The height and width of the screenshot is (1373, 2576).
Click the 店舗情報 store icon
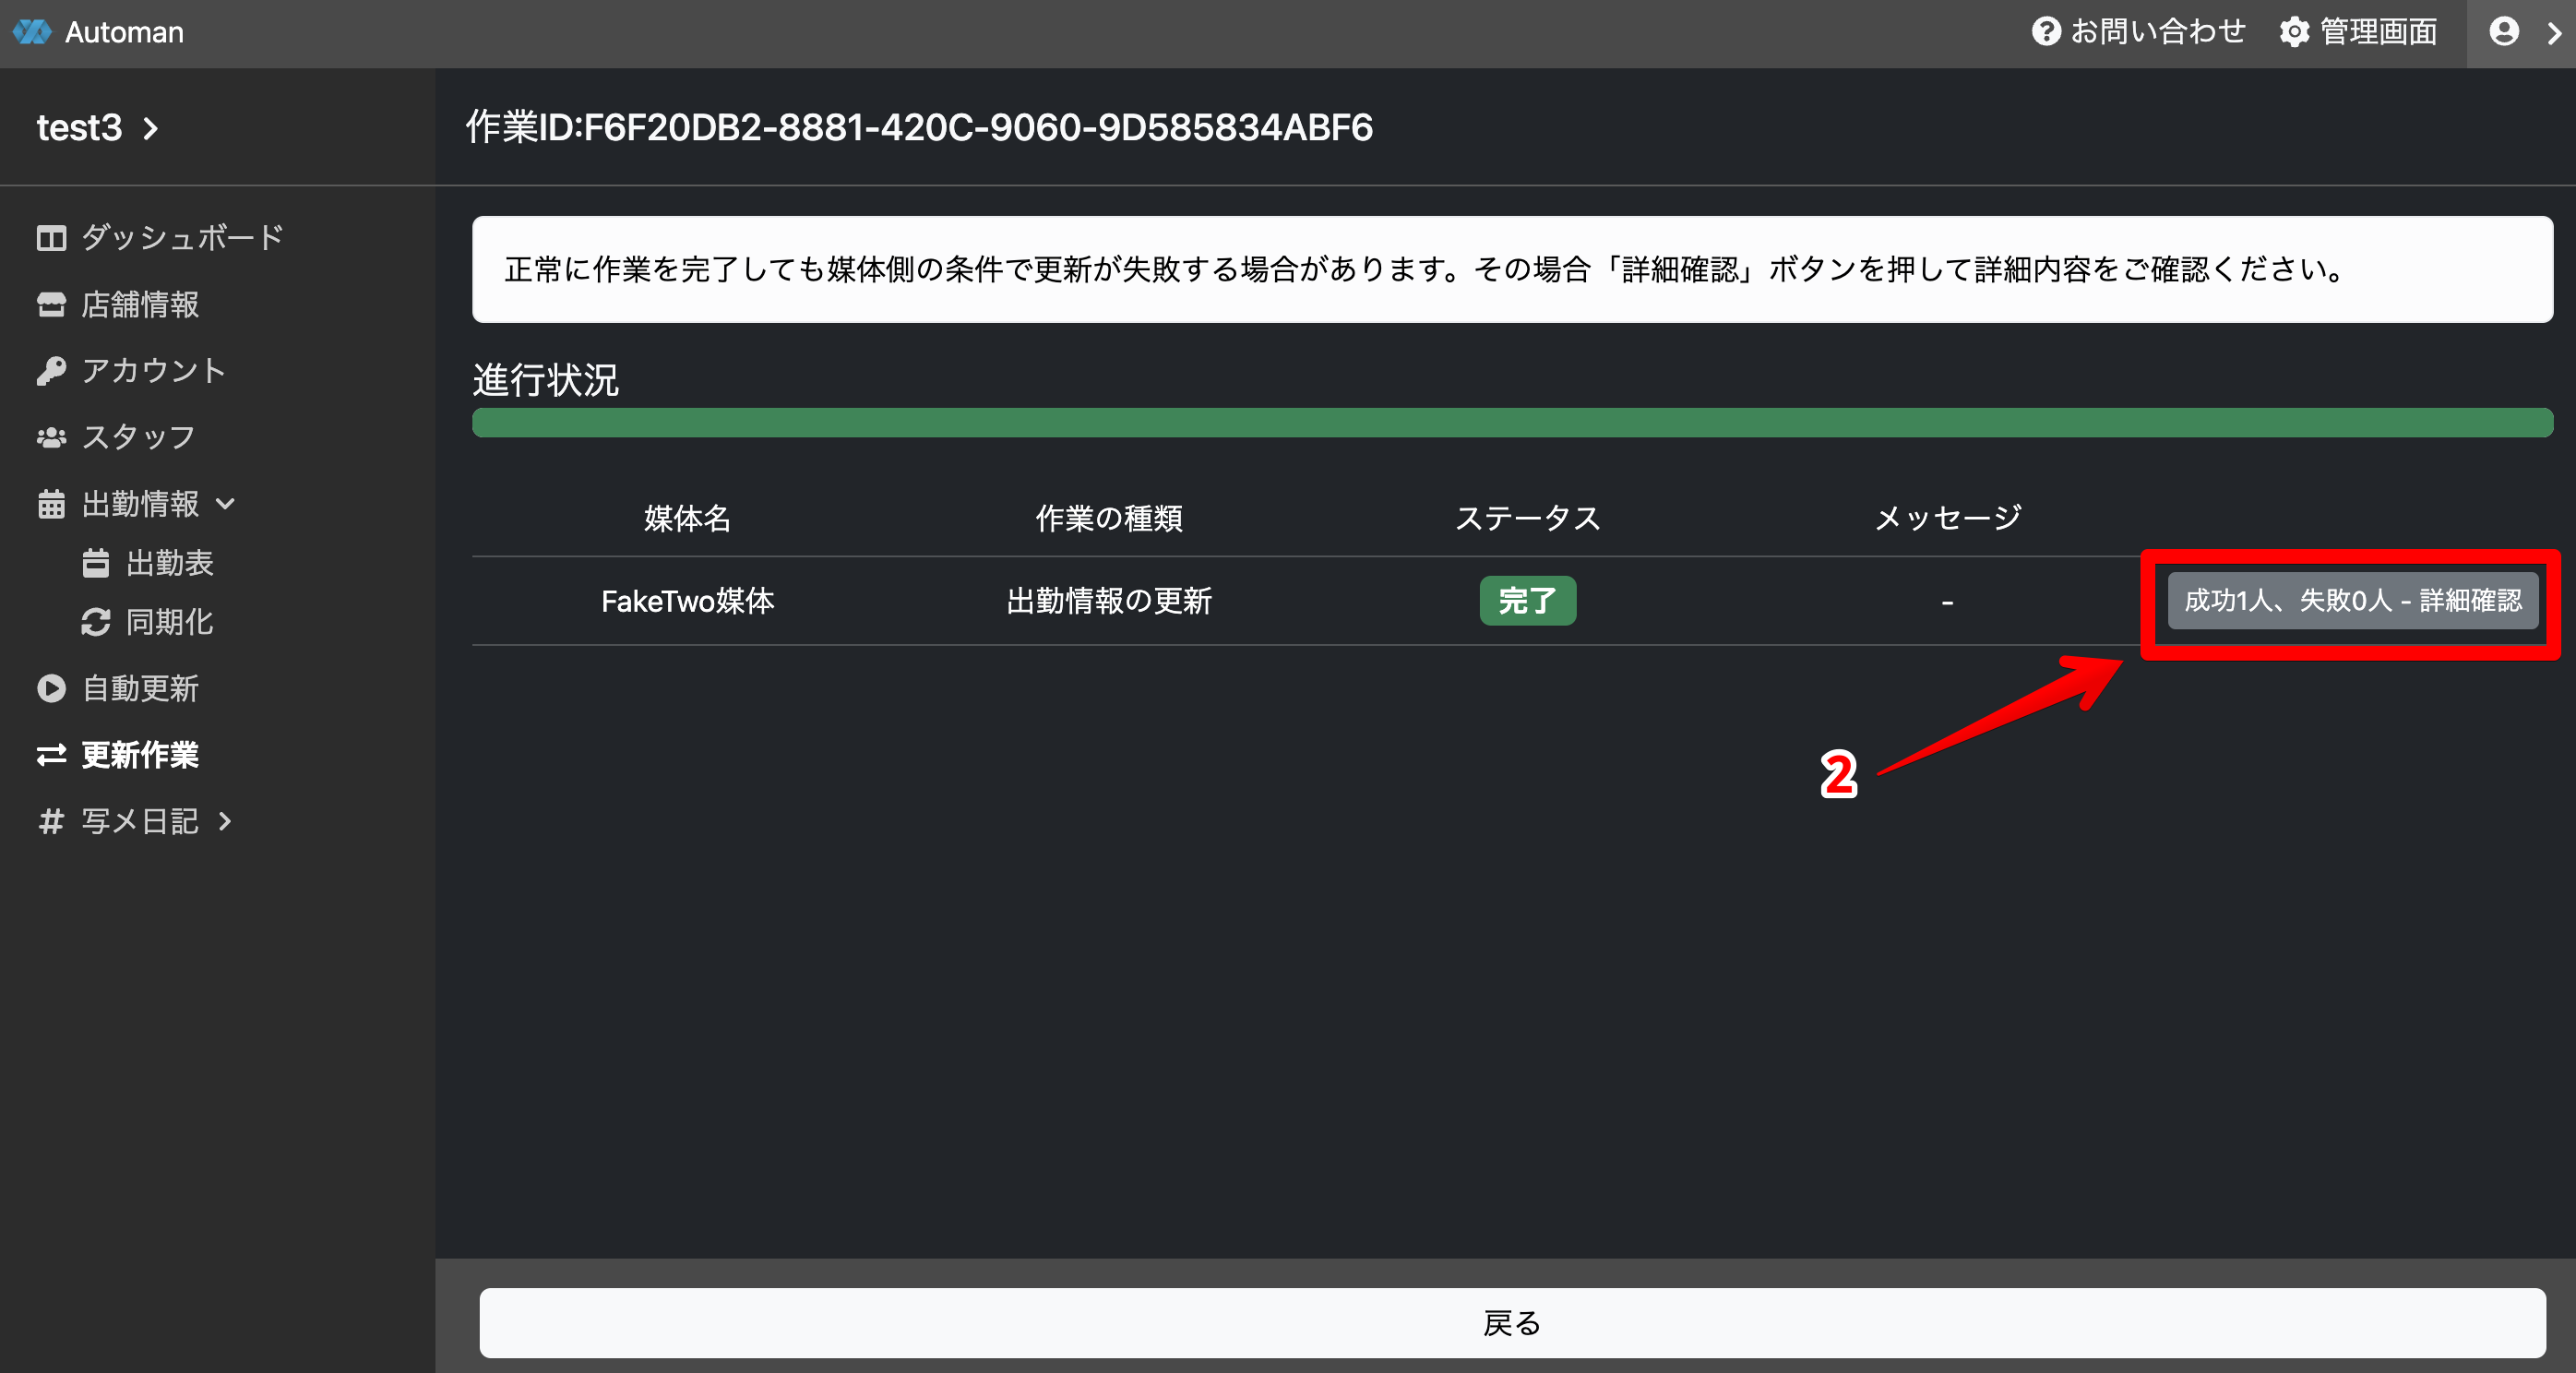[x=51, y=305]
